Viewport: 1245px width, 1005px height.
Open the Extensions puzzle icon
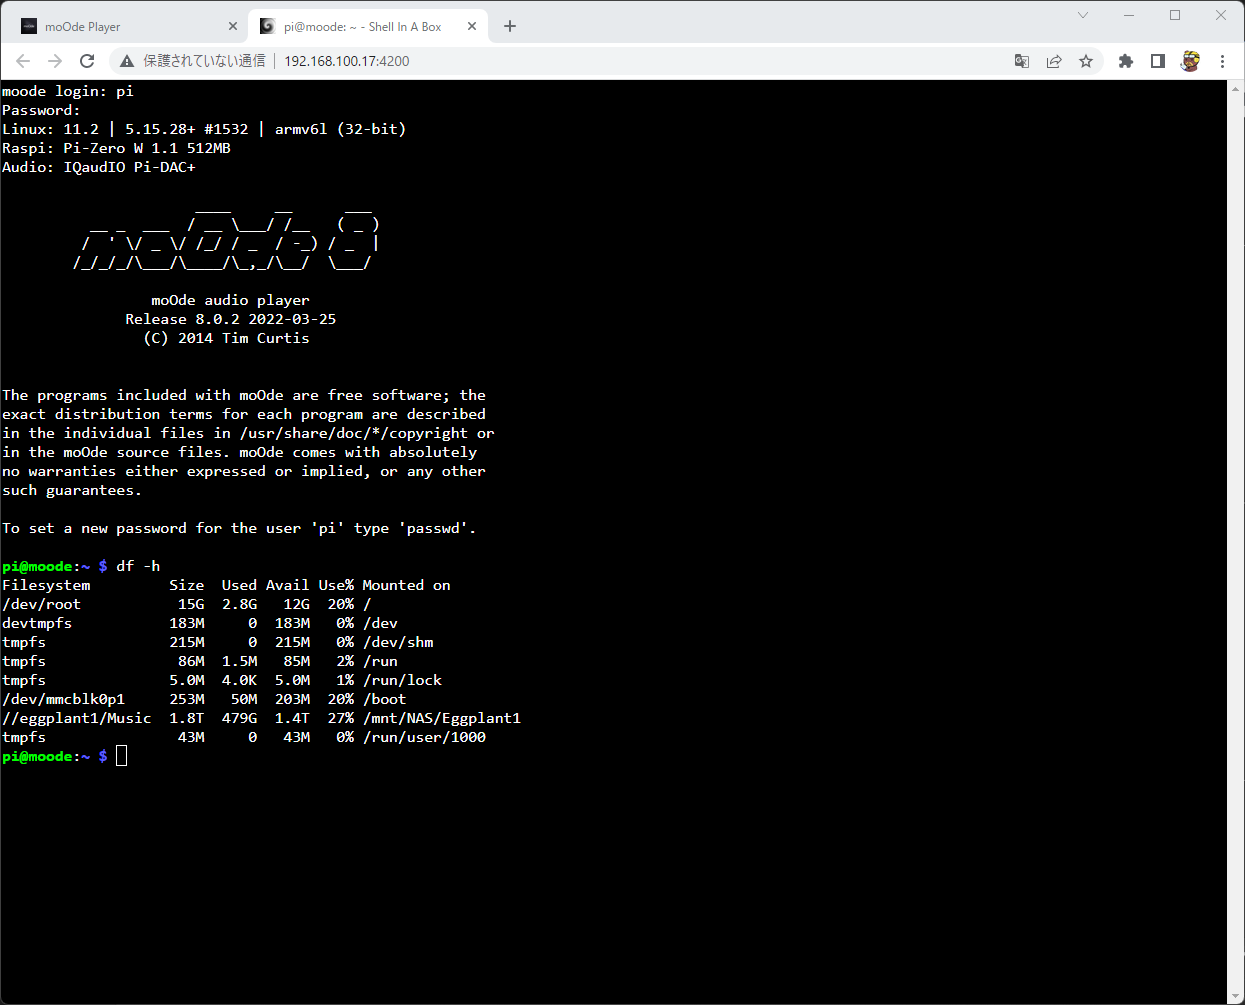click(x=1126, y=61)
